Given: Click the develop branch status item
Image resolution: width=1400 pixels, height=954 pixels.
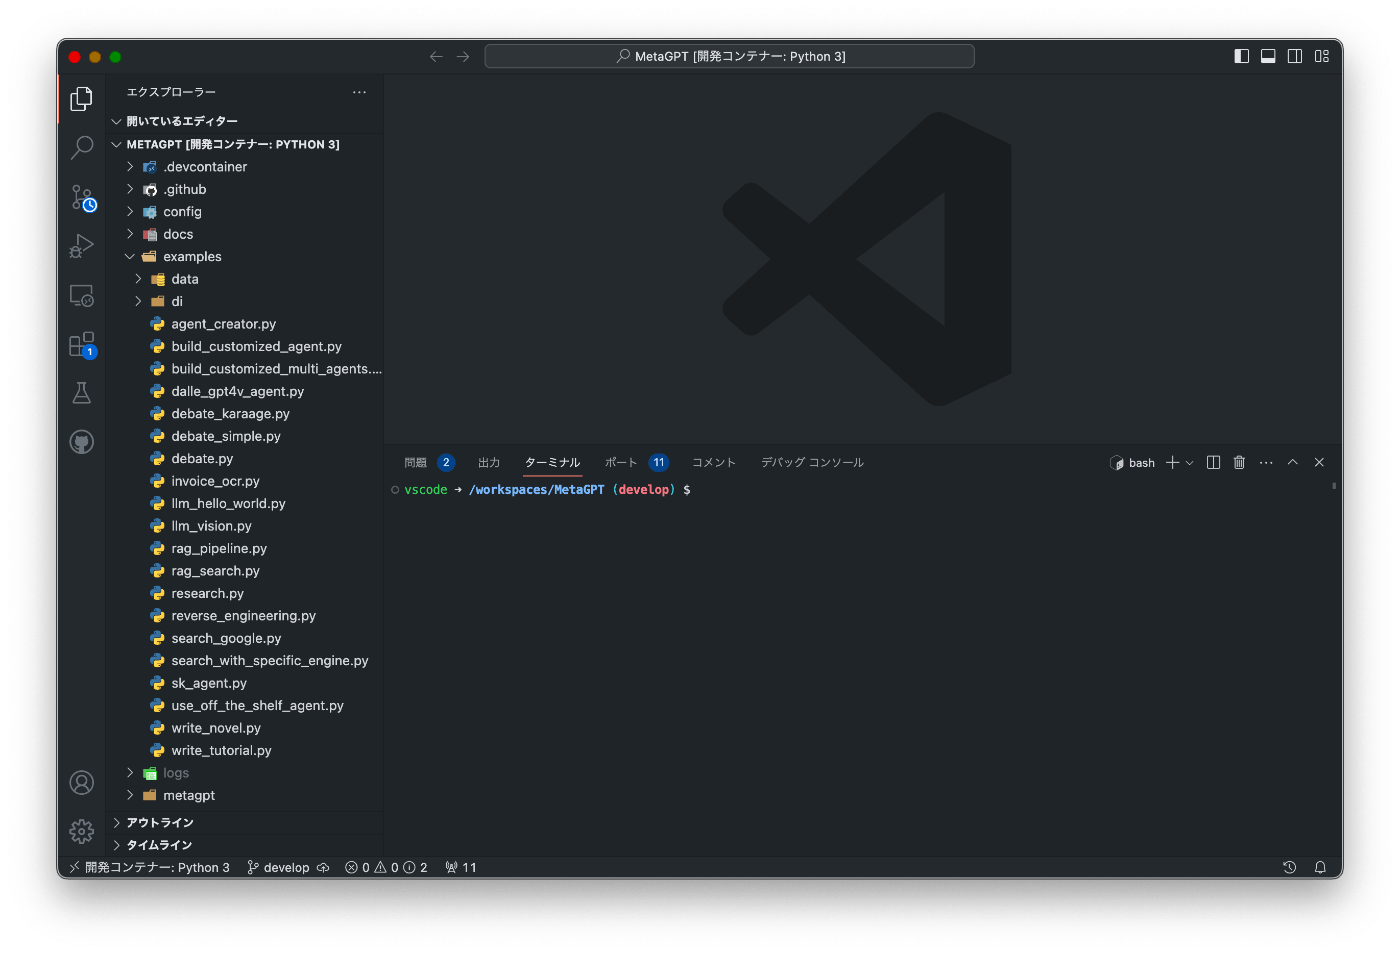Looking at the screenshot, I should tap(279, 867).
